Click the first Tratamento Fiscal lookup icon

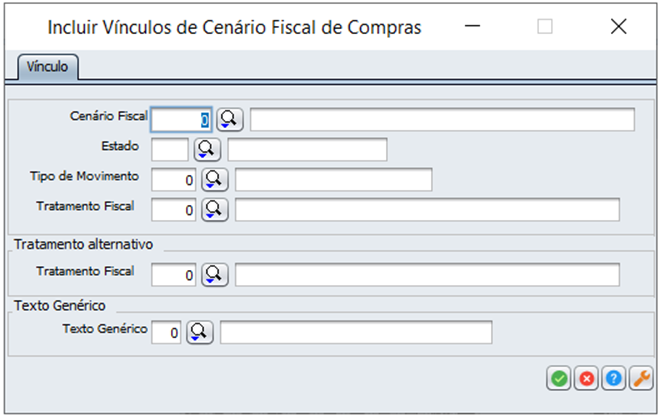coord(215,210)
